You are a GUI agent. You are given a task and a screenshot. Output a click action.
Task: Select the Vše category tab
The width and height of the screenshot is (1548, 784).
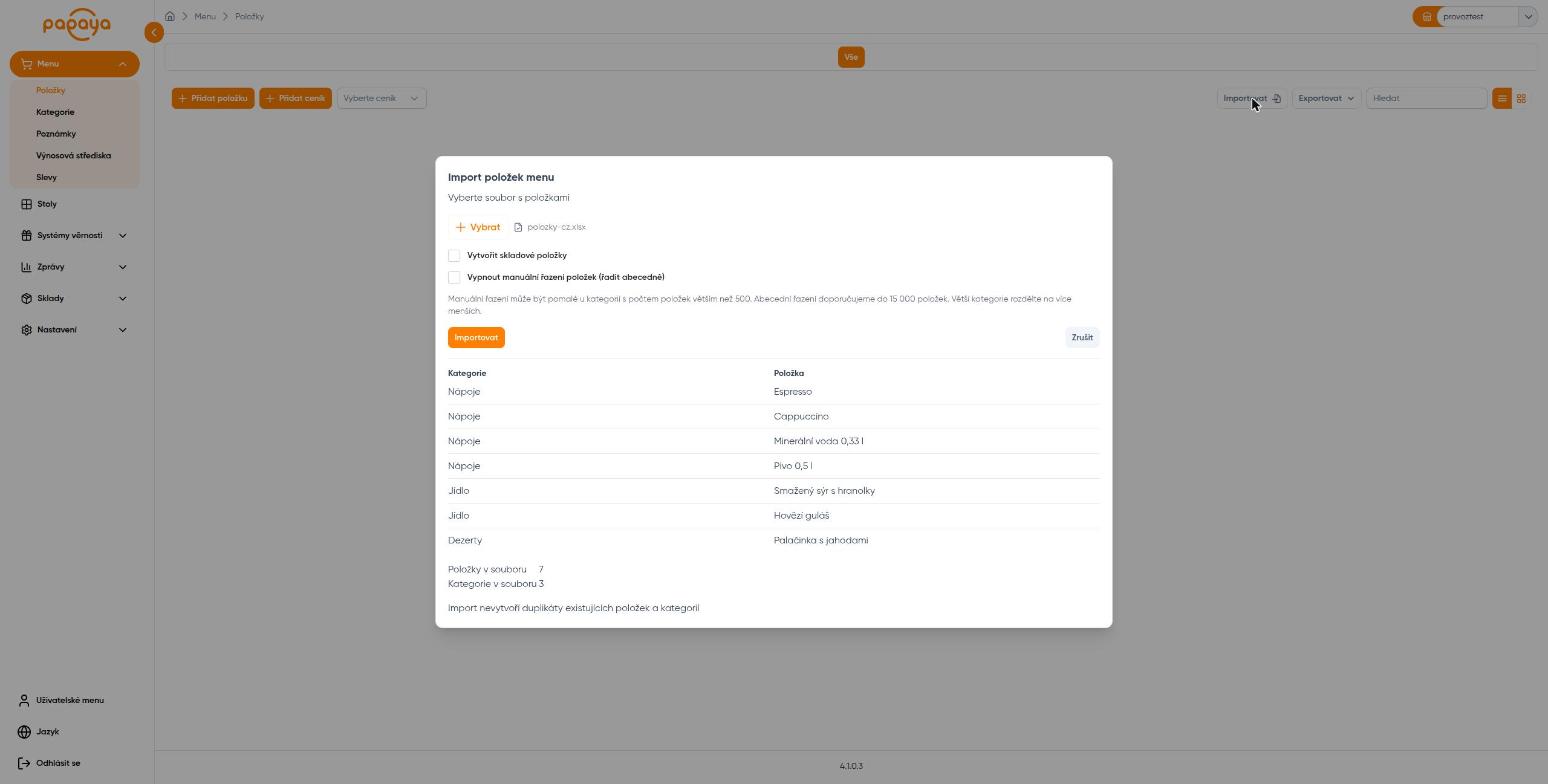[851, 57]
